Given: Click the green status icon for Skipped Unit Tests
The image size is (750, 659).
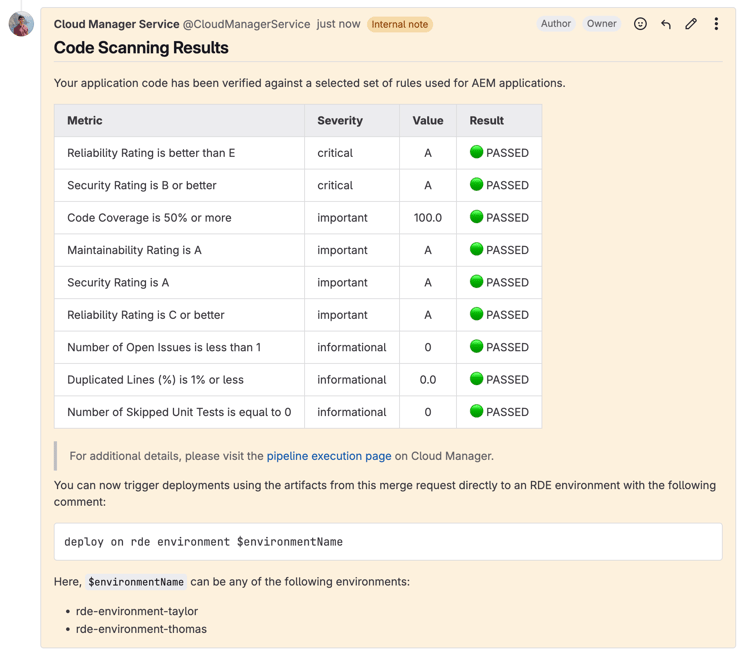Looking at the screenshot, I should coord(477,411).
